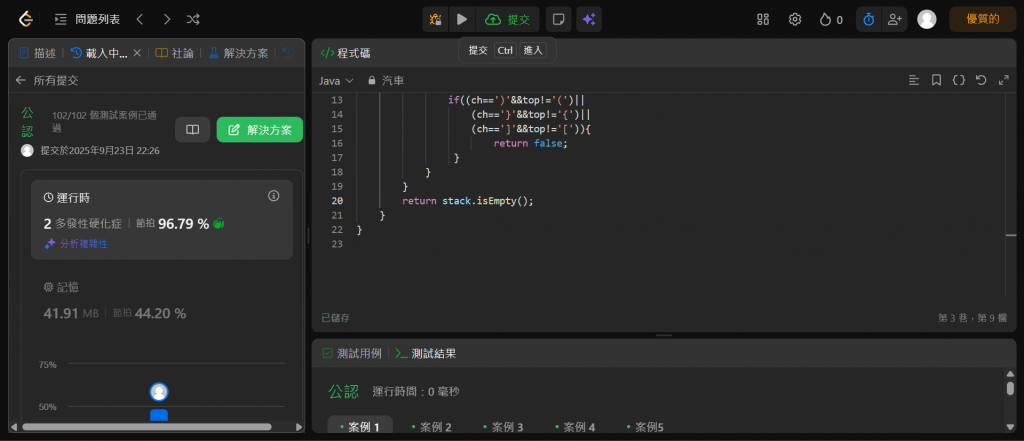Click left arrow of horizontal scrollbar
The width and height of the screenshot is (1024, 441).
pos(14,427)
